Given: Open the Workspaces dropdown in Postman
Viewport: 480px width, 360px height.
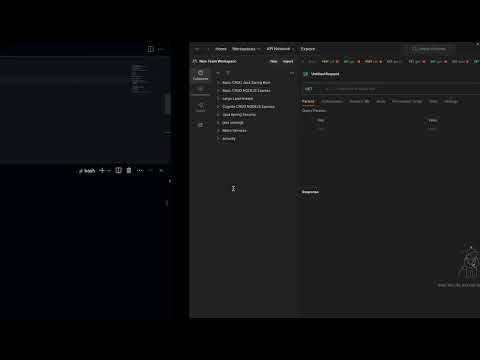Looking at the screenshot, I should pyautogui.click(x=246, y=49).
